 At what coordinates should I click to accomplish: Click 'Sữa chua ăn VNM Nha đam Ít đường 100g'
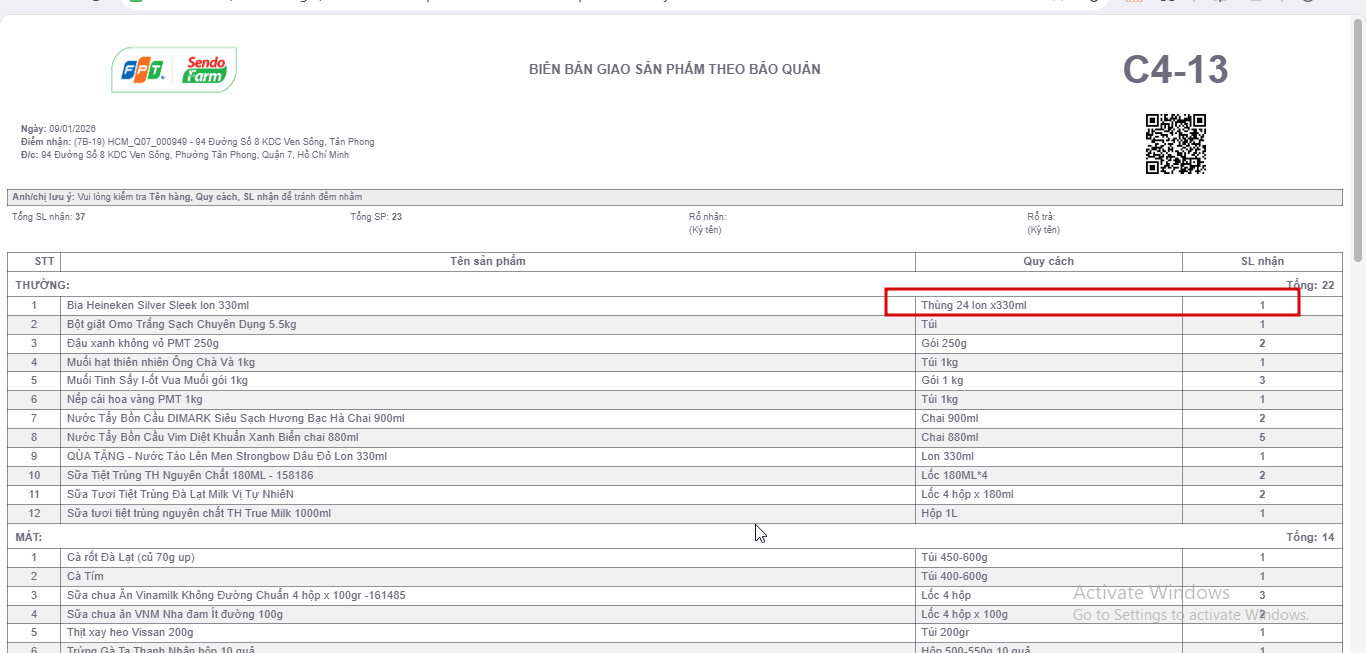[175, 614]
